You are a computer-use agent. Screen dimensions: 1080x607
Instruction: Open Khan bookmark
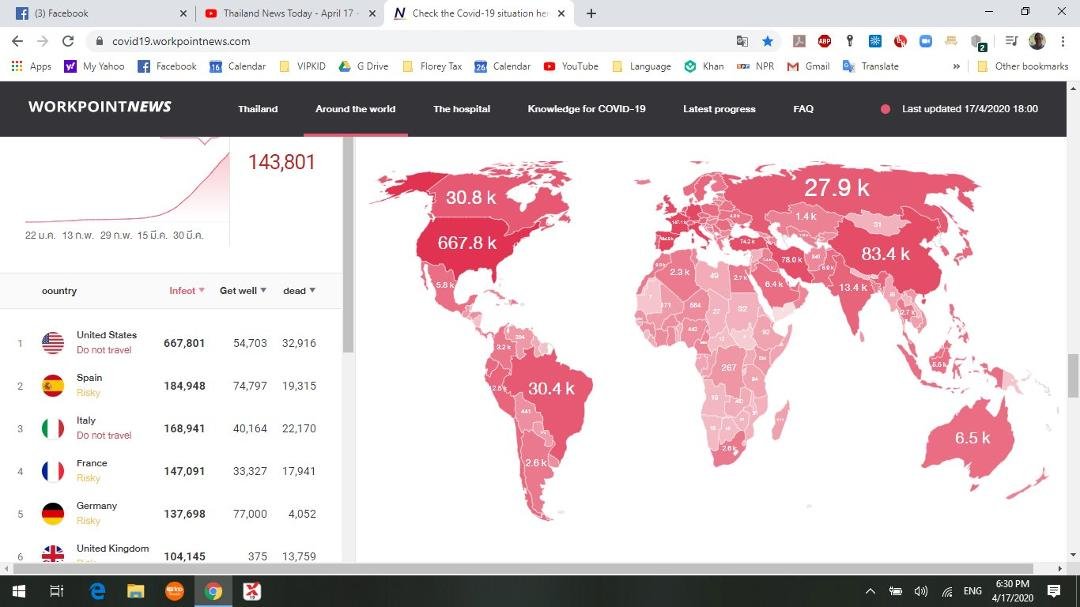point(704,67)
